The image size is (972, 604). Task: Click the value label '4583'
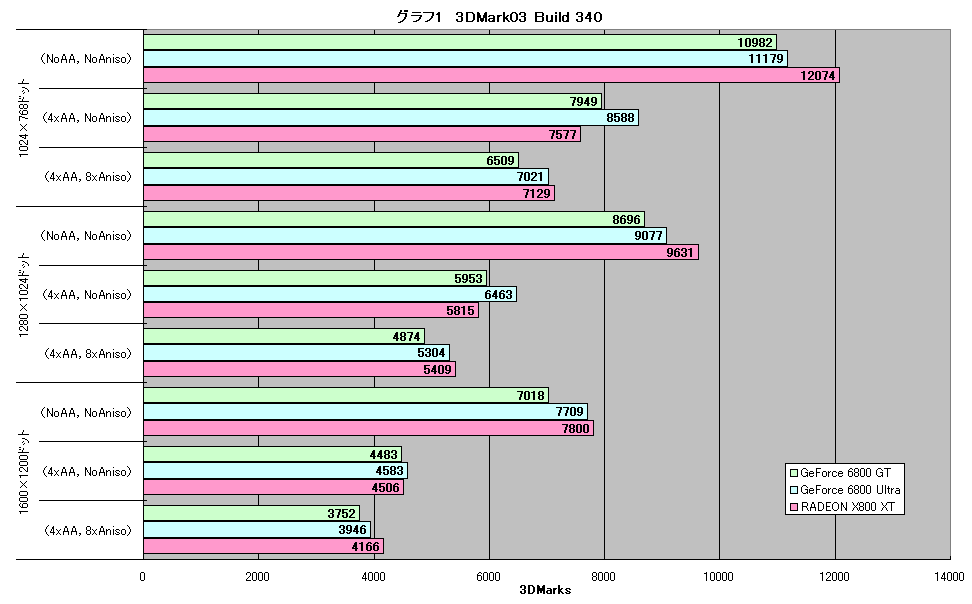tap(389, 470)
